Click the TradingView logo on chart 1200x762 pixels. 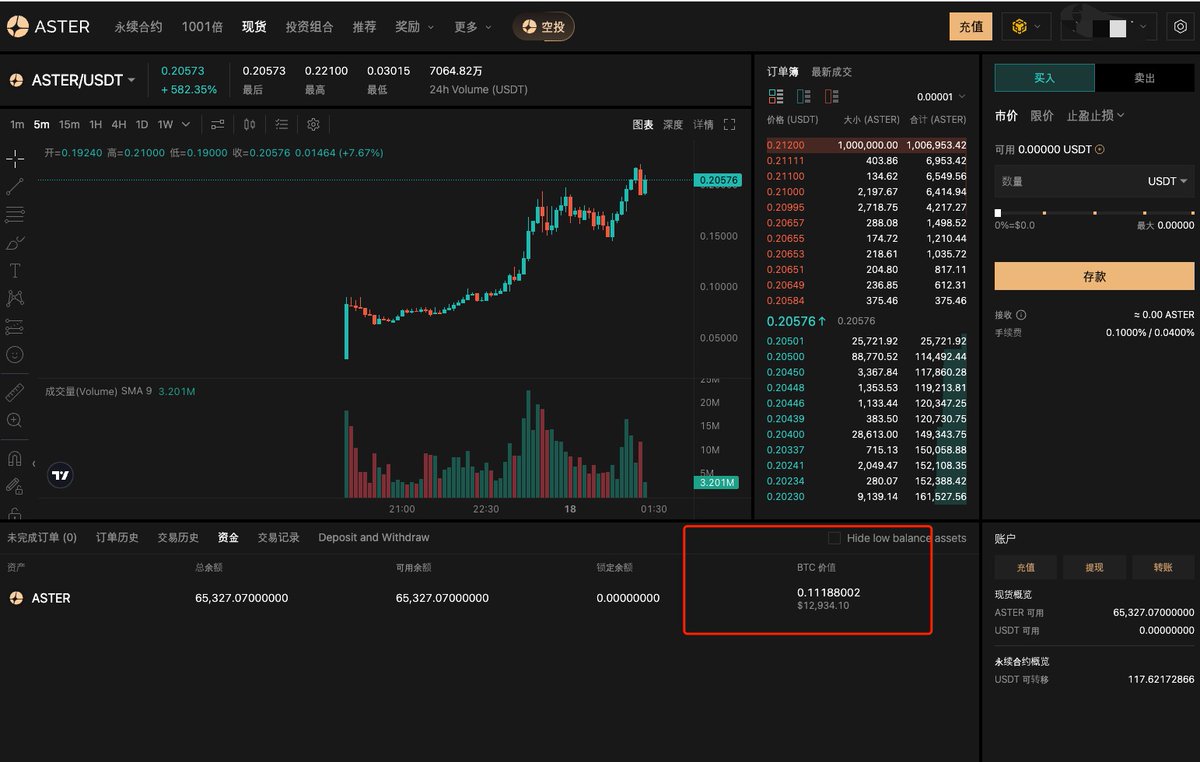pyautogui.click(x=61, y=476)
